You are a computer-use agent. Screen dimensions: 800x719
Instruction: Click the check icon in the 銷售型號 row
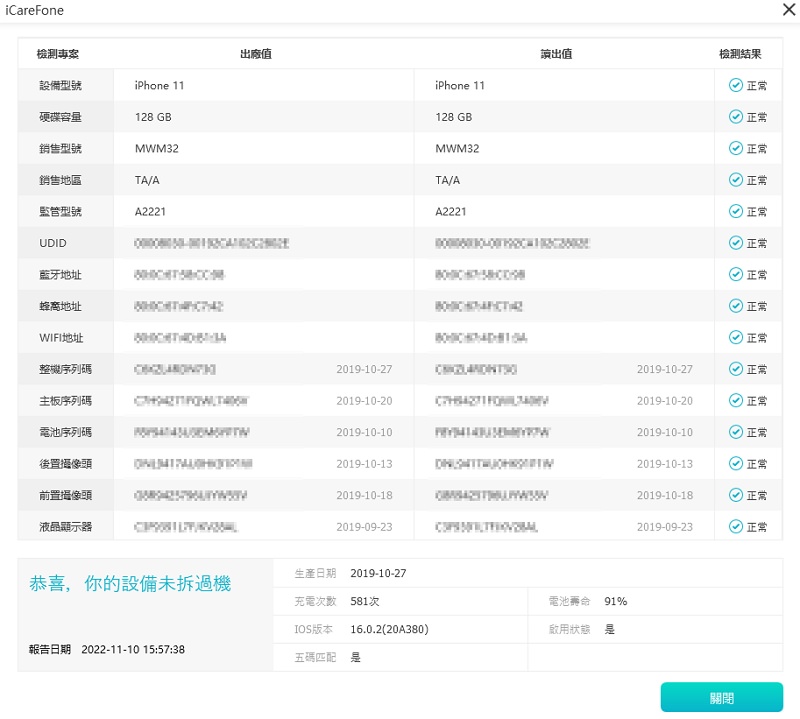tap(735, 148)
